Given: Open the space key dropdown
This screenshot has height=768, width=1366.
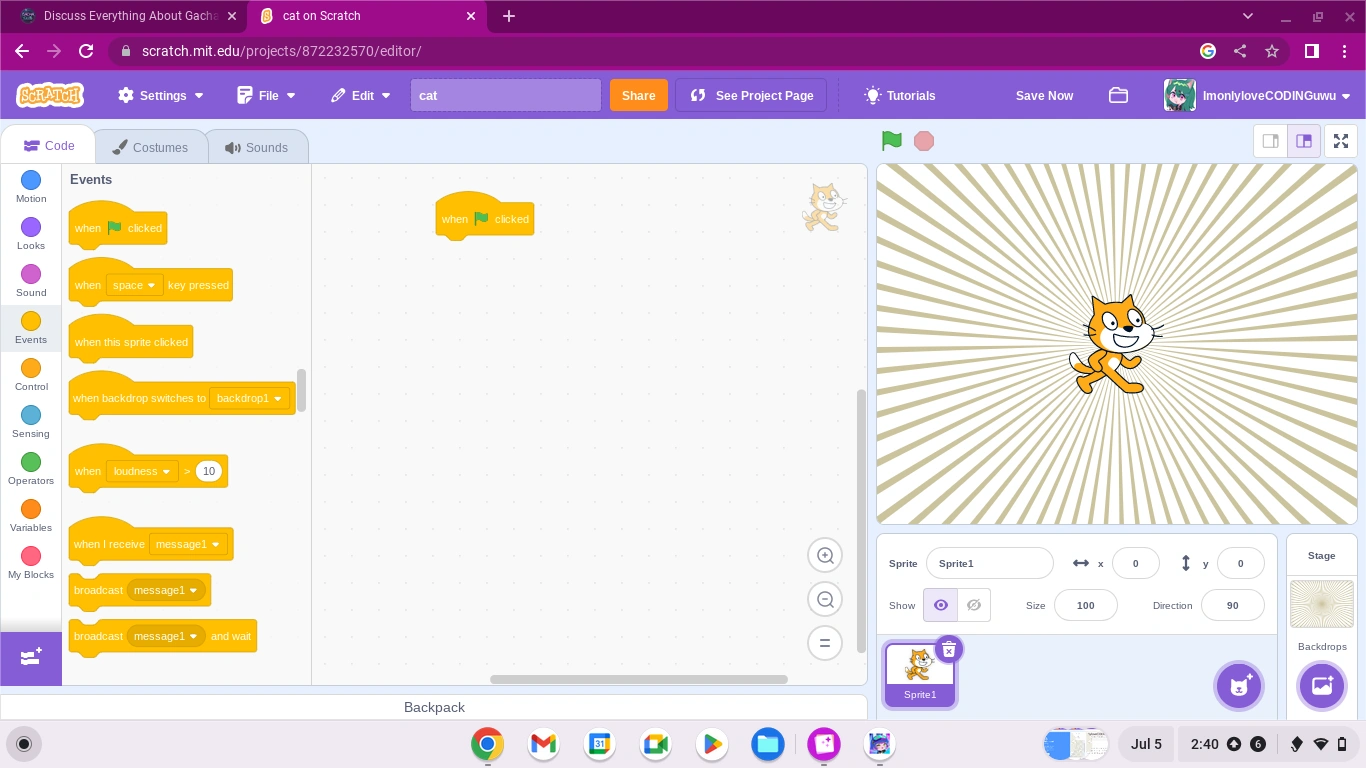Looking at the screenshot, I should point(134,285).
